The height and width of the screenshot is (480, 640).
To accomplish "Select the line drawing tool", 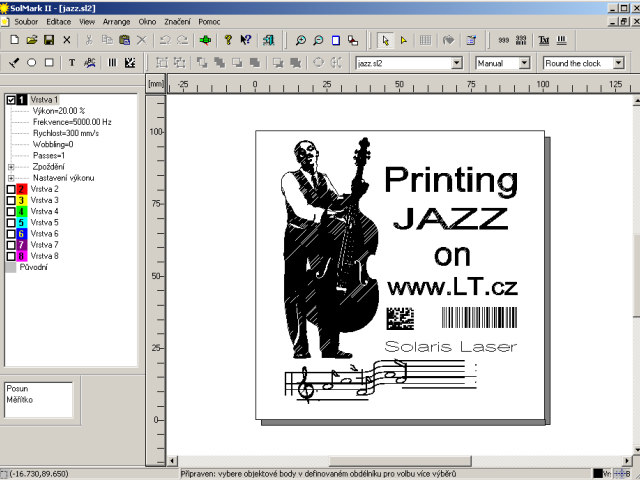I will tap(14, 62).
